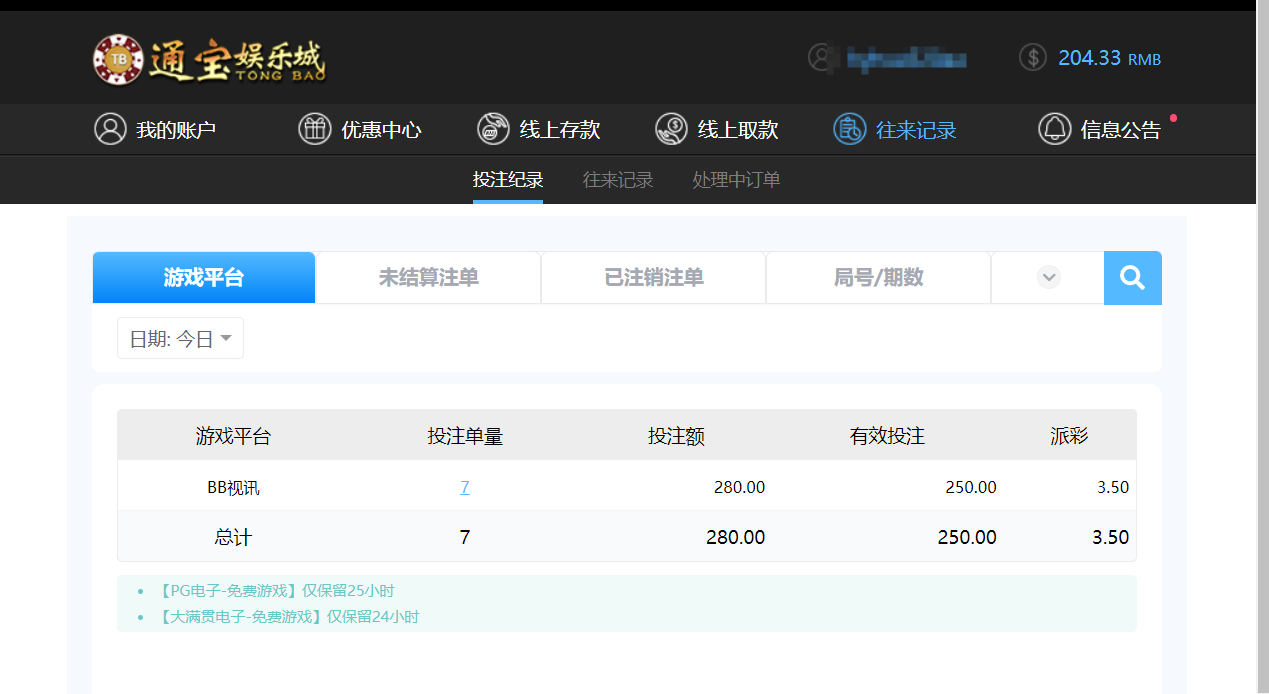
Task: Open the chevron dropdown beside search button
Action: coord(1047,277)
